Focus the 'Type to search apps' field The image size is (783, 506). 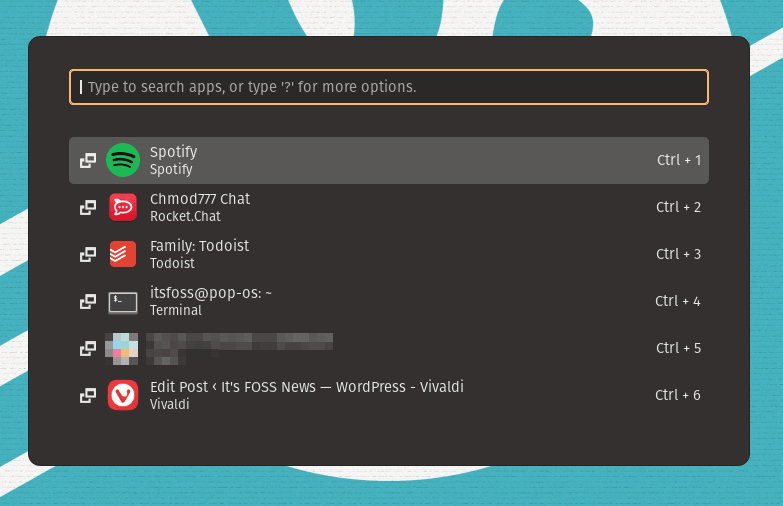[x=388, y=87]
